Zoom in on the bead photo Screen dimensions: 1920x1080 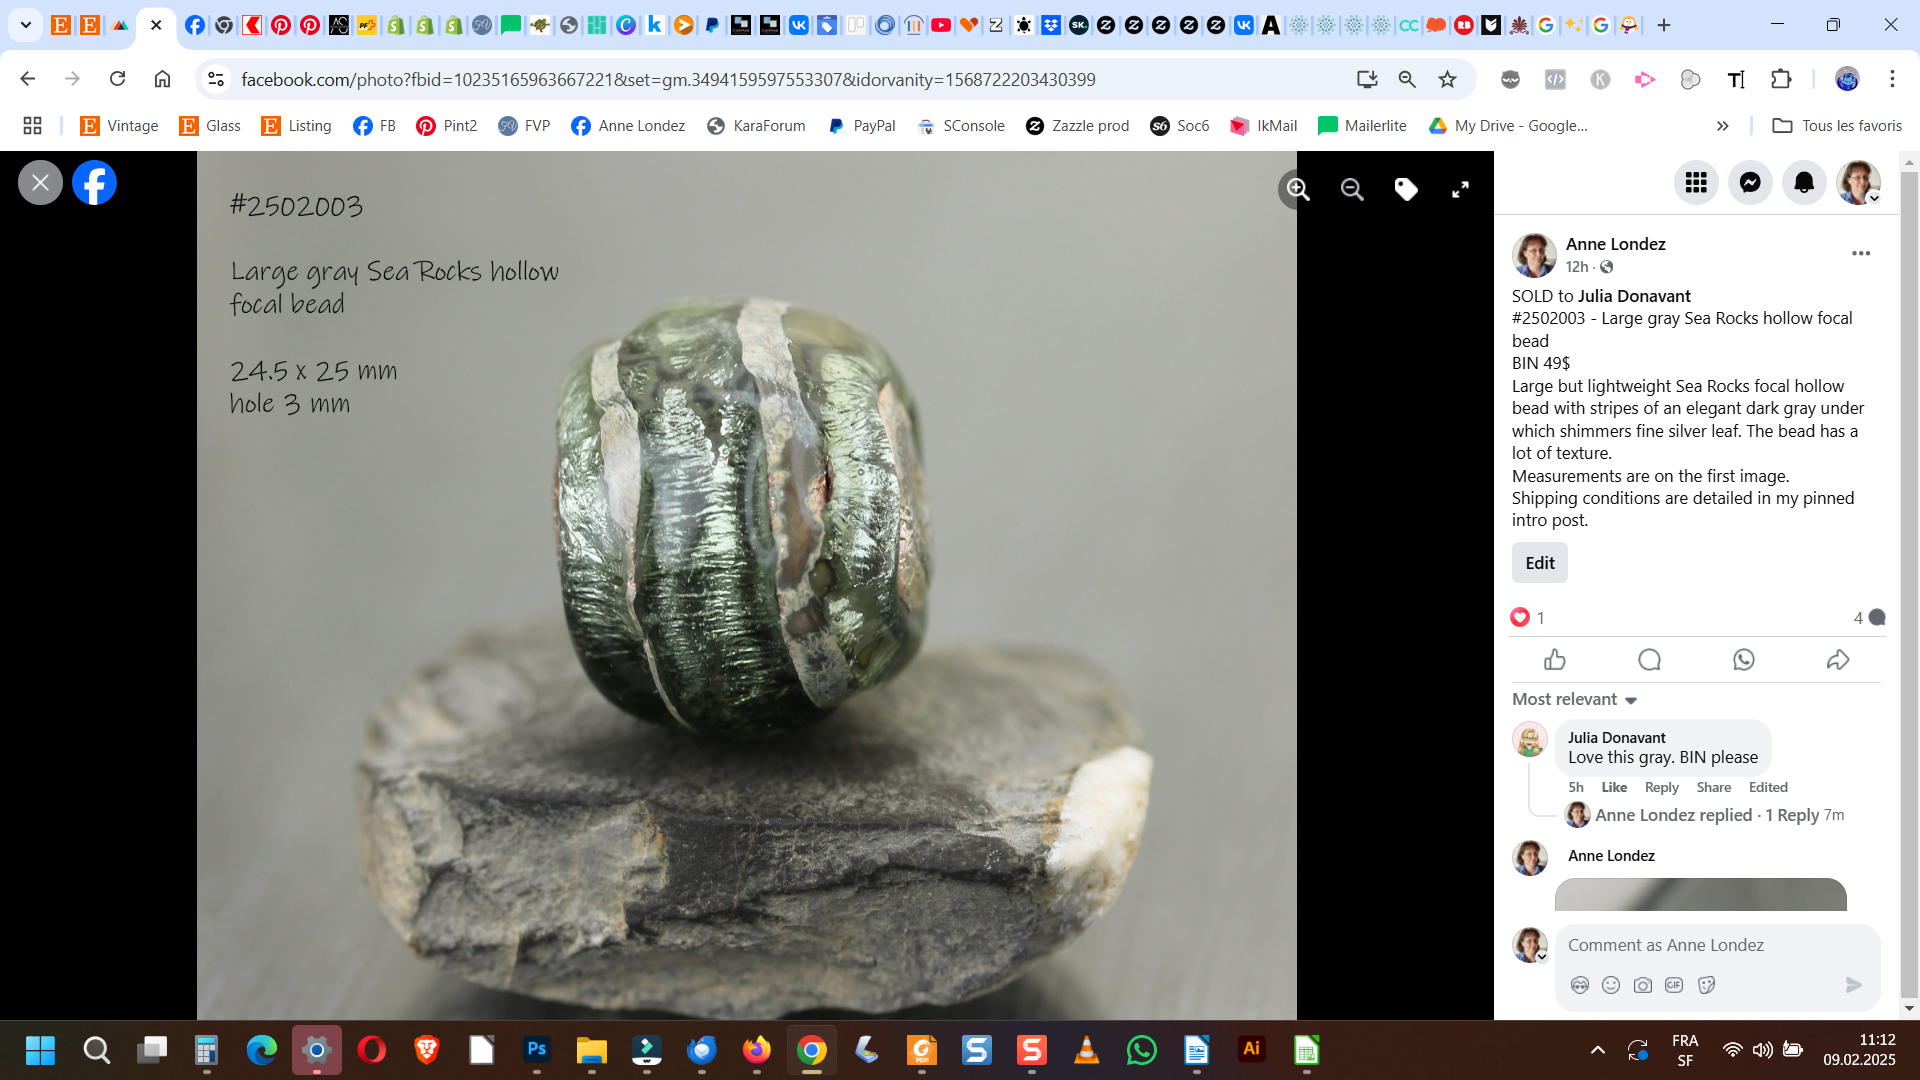pyautogui.click(x=1298, y=189)
